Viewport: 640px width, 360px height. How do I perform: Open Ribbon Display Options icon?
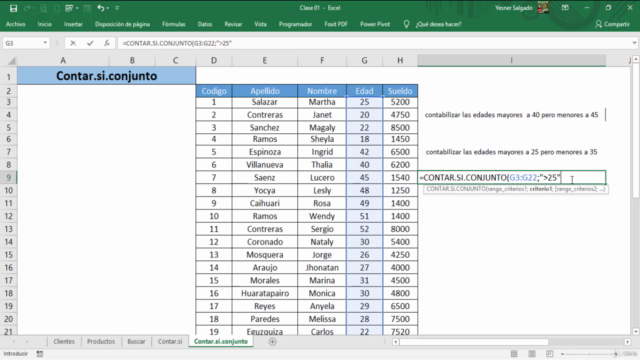coord(565,8)
